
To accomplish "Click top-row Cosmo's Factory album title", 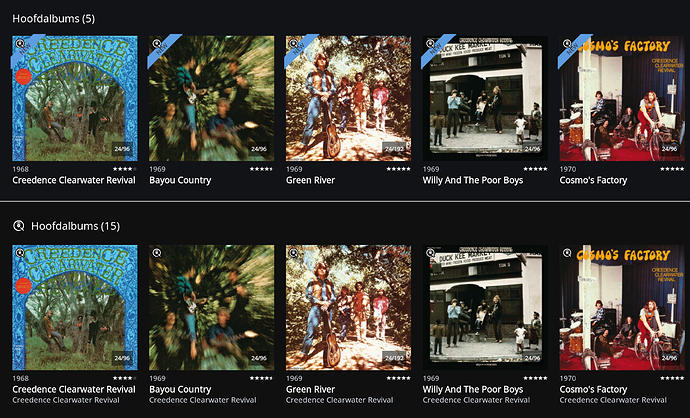I will point(593,180).
